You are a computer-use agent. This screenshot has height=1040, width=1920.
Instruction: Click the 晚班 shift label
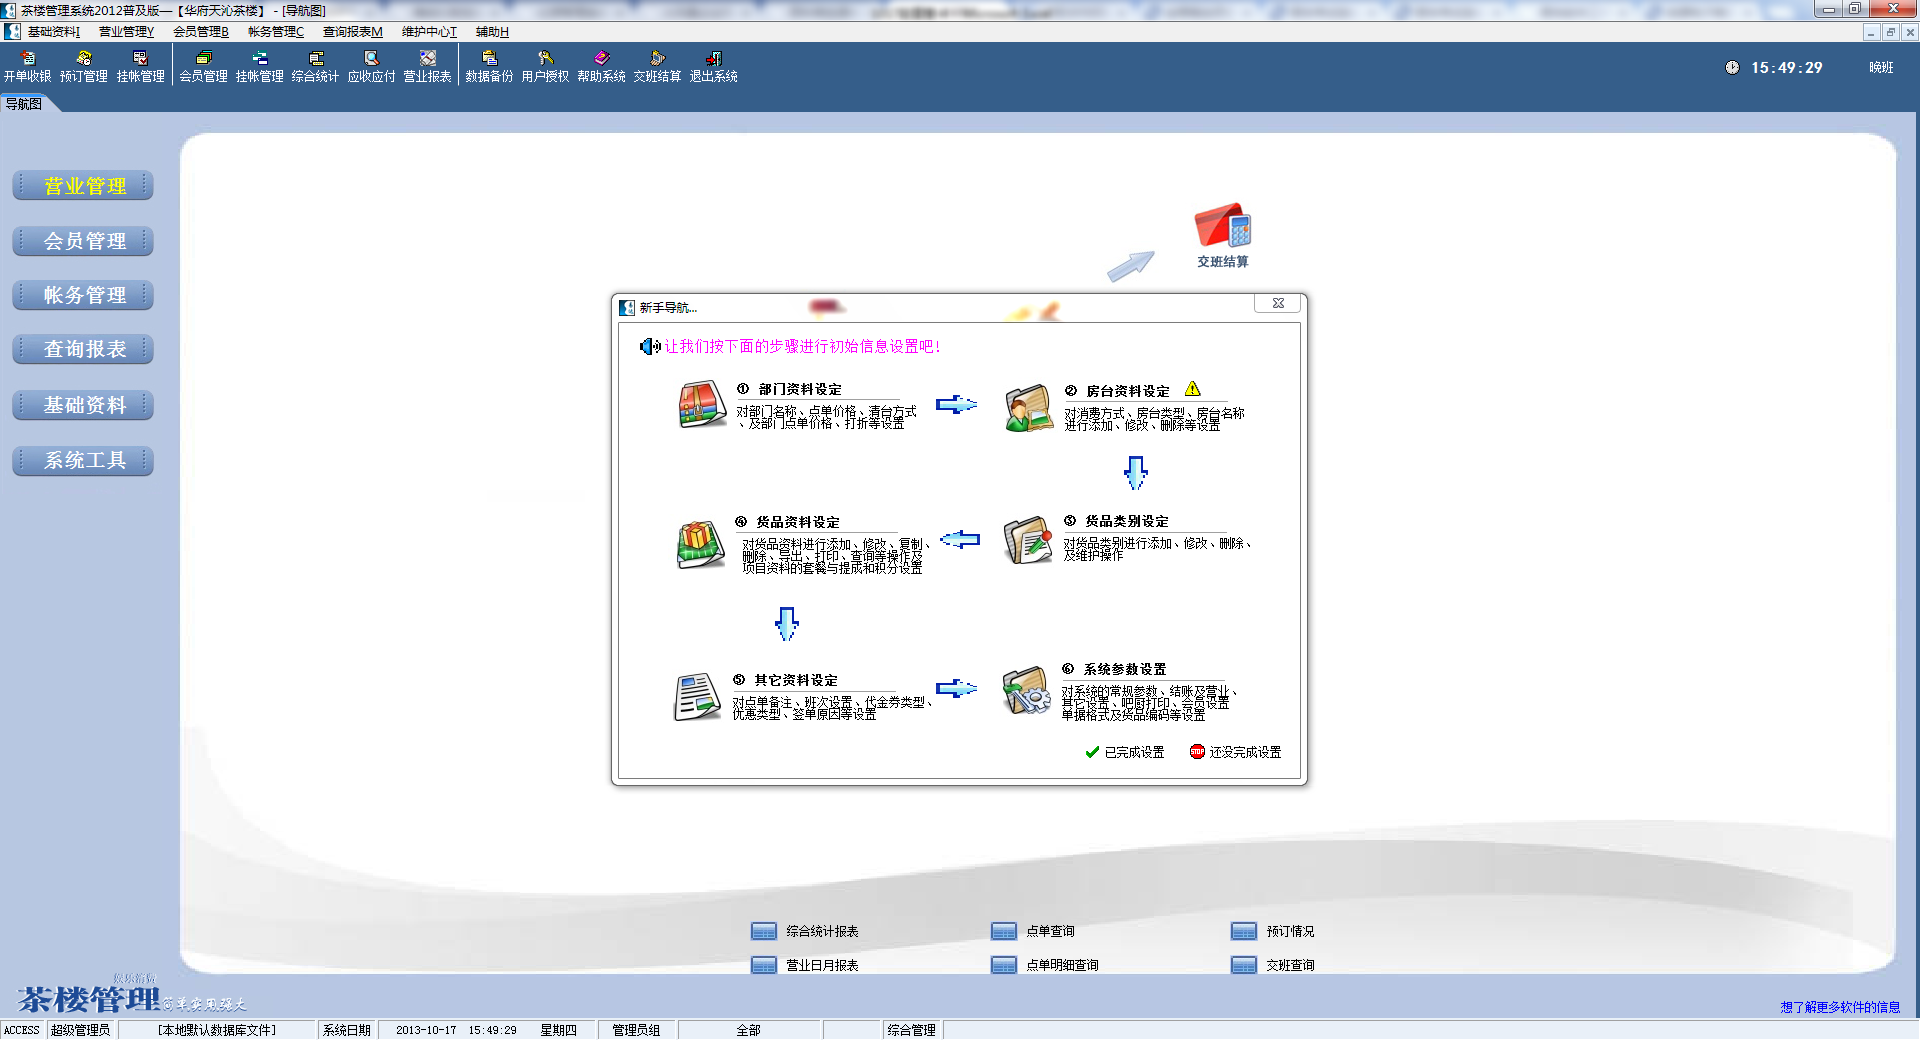click(x=1881, y=68)
